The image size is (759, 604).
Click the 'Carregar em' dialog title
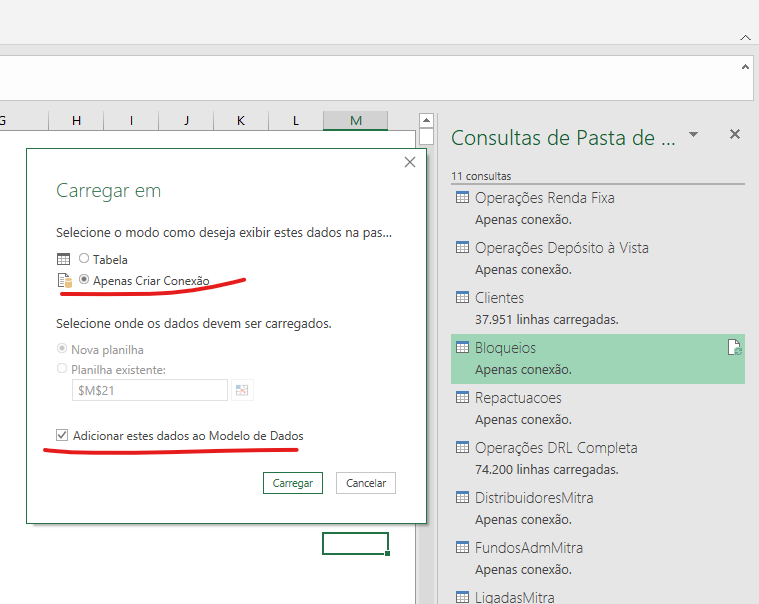[108, 191]
